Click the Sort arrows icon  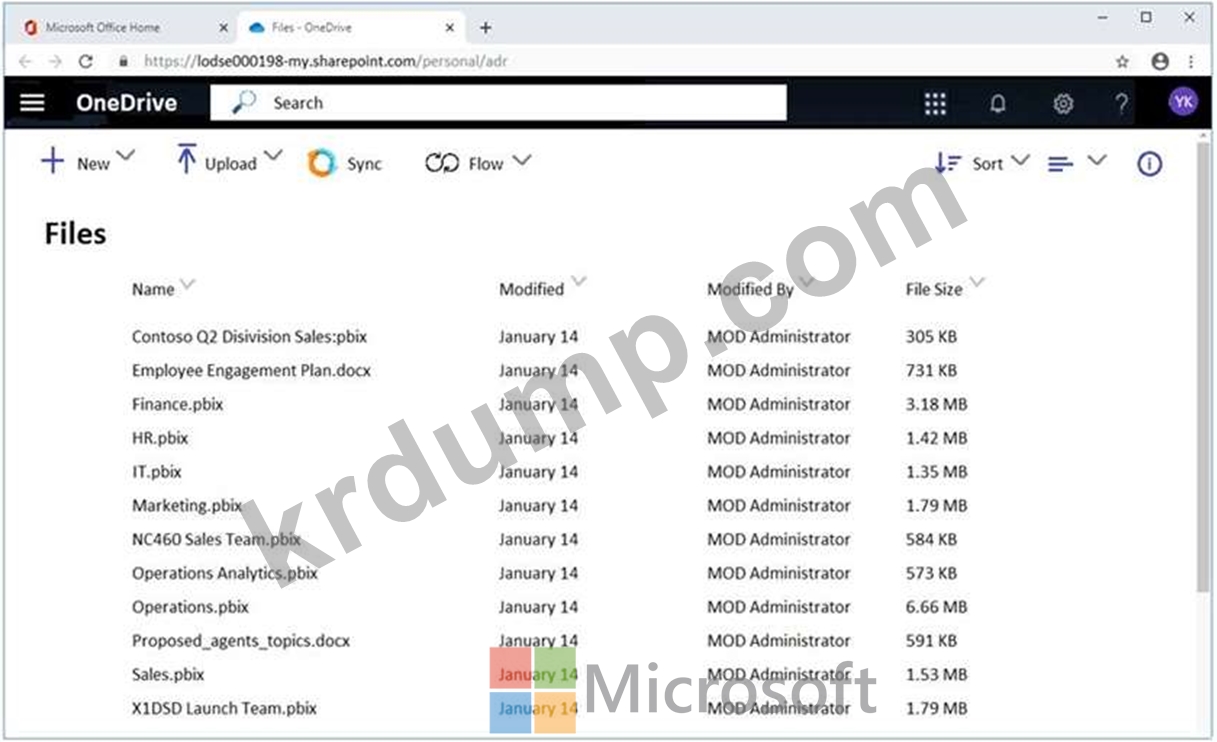(948, 163)
